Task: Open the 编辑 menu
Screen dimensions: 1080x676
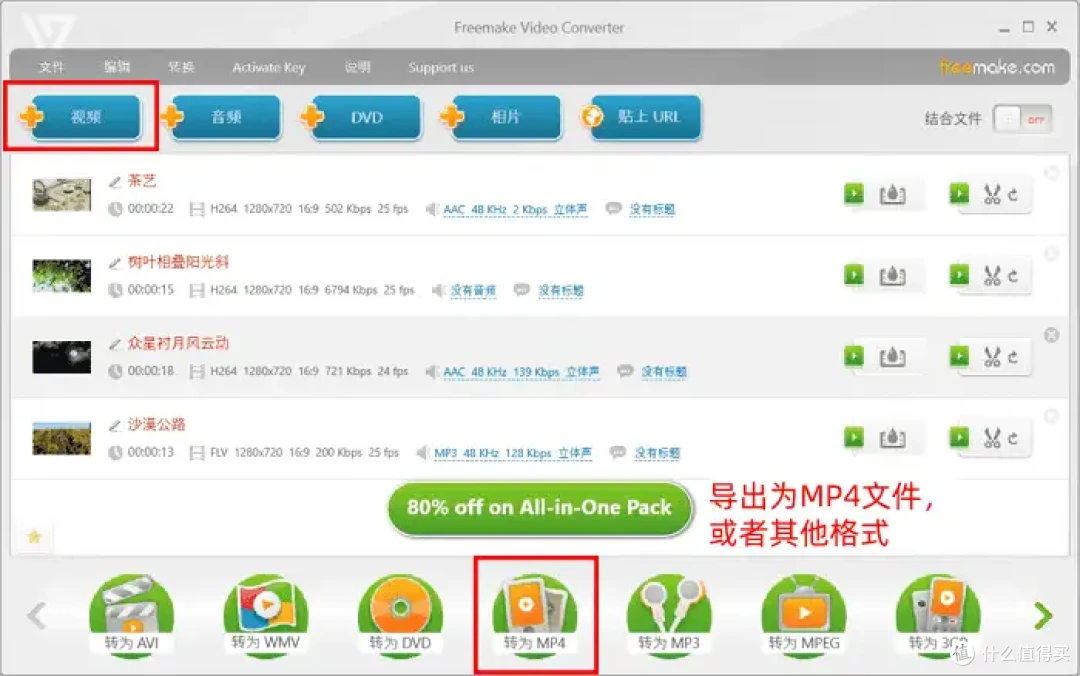Action: click(116, 67)
